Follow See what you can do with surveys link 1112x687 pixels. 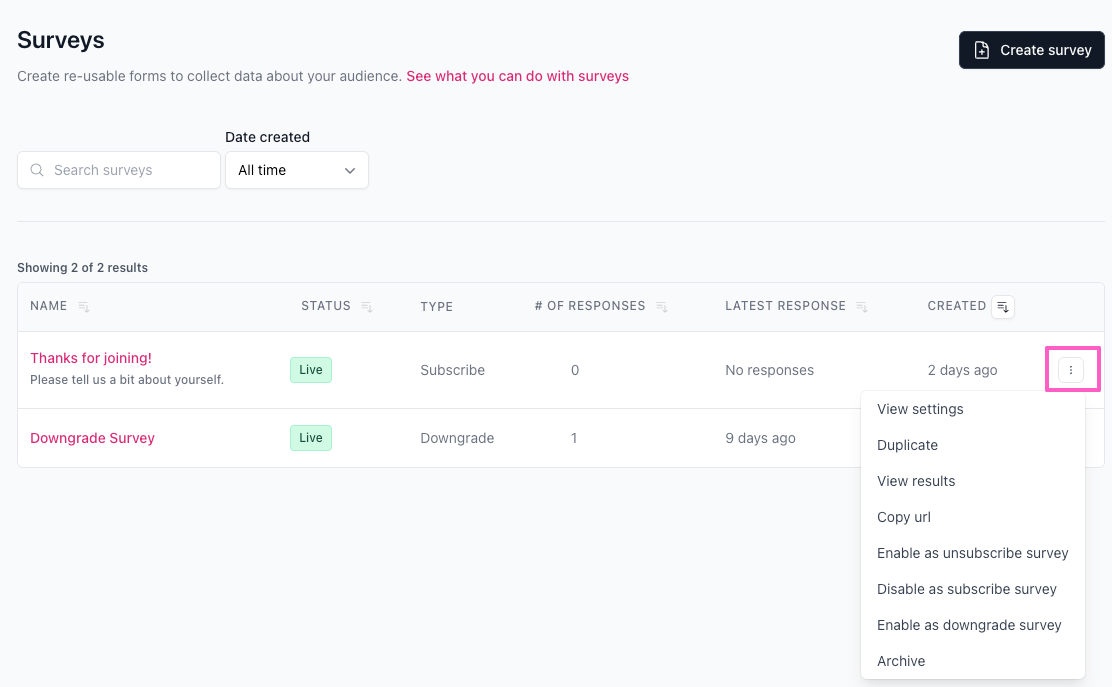tap(517, 76)
